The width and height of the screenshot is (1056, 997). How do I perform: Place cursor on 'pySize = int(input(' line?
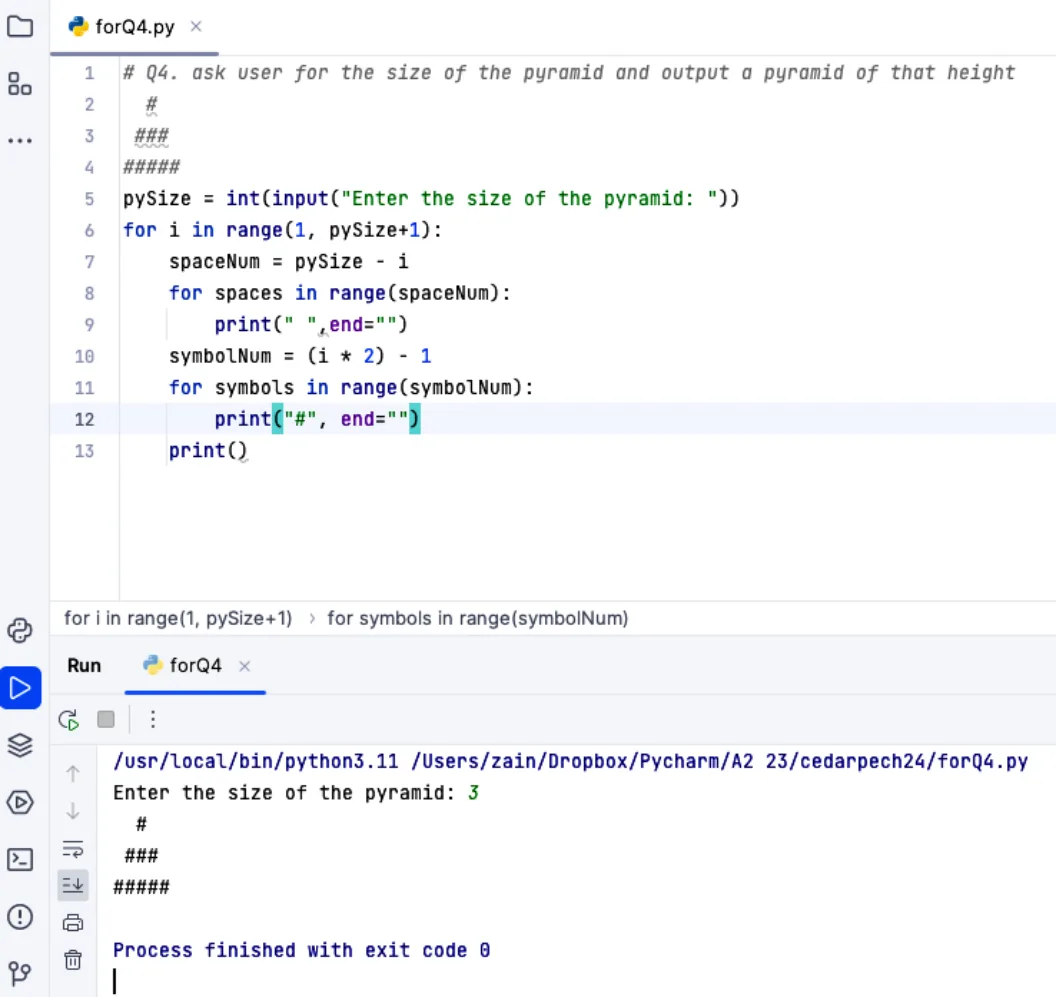(431, 199)
